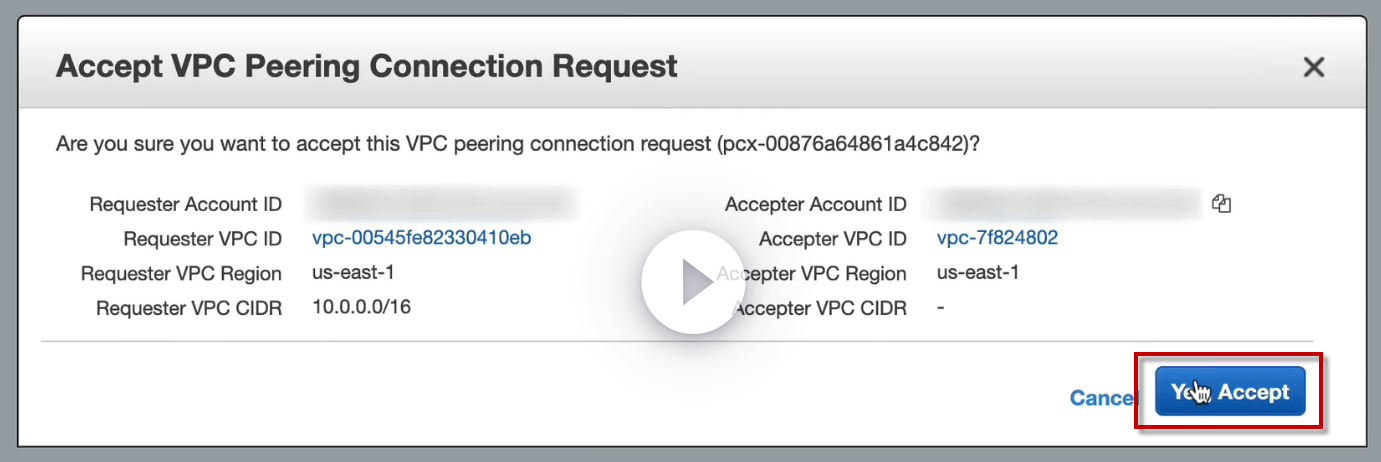Click the blurred Accepter Account ID value

1062,204
